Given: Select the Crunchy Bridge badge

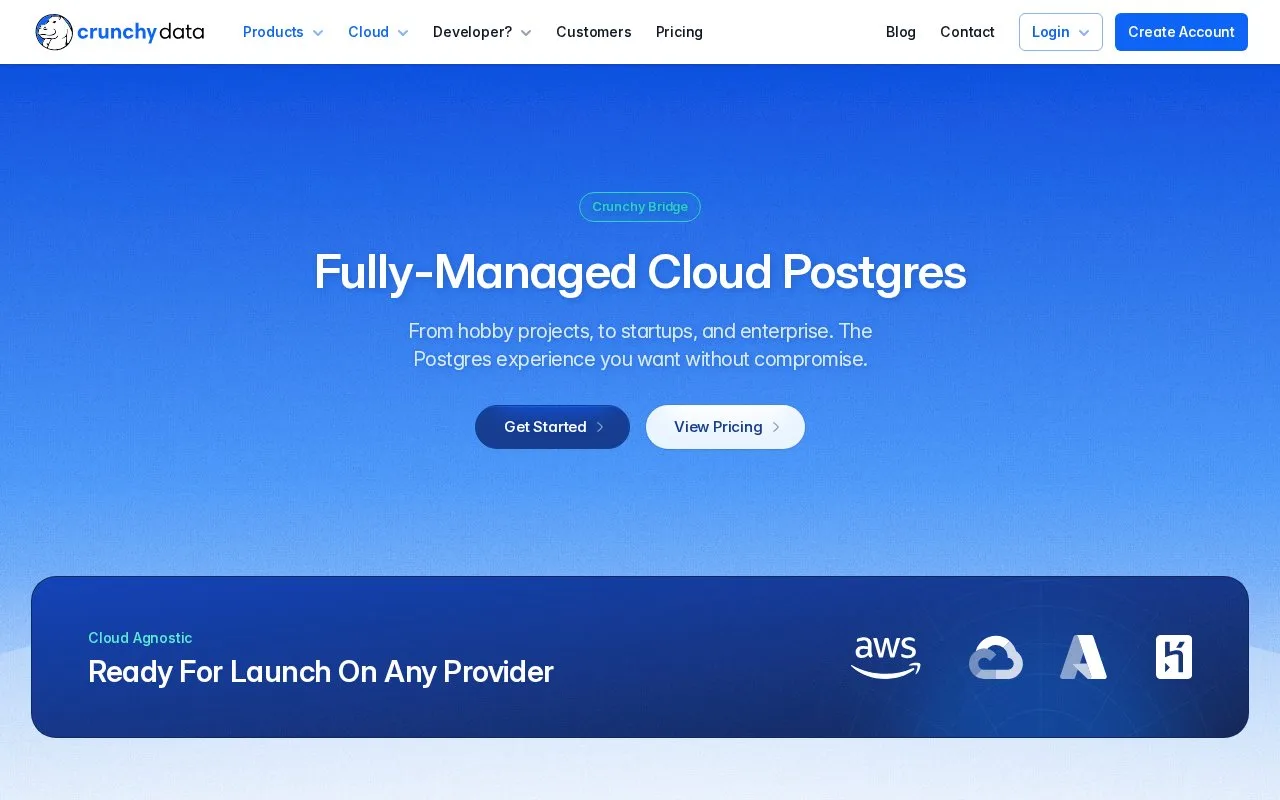Looking at the screenshot, I should (x=640, y=207).
